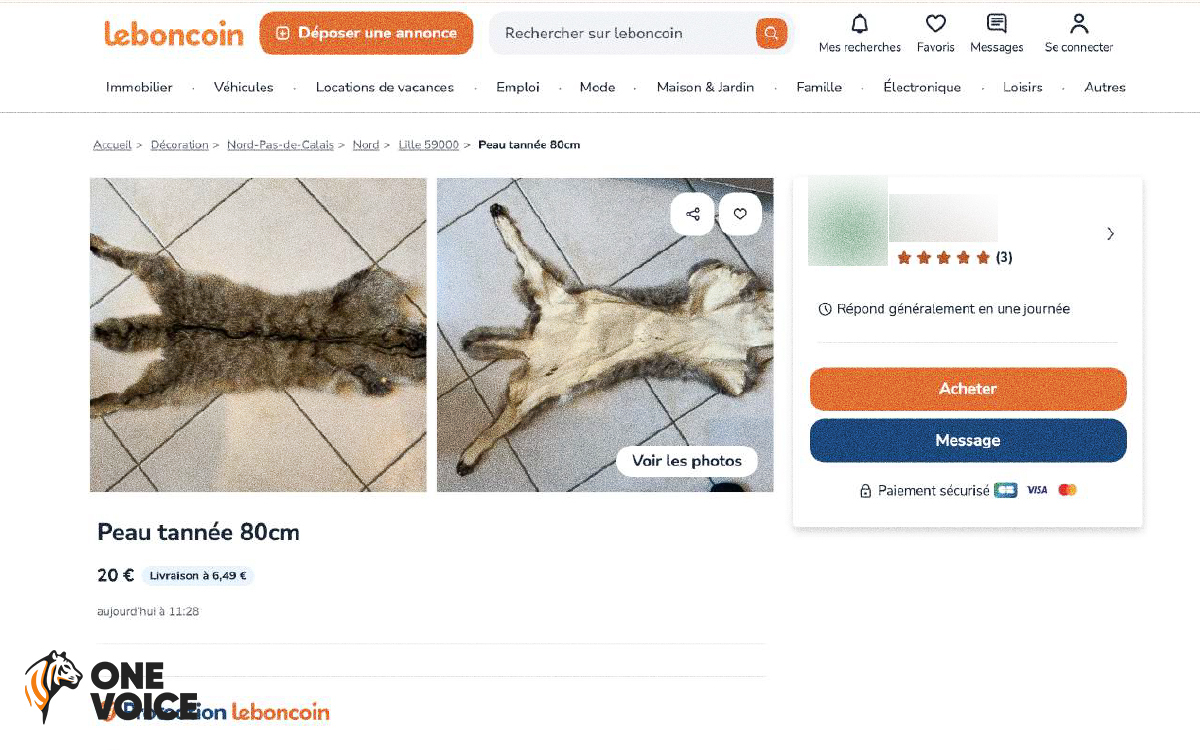Viewport: 1200px width, 750px height.
Task: Expand seller profile with chevron arrow
Action: 1110,234
